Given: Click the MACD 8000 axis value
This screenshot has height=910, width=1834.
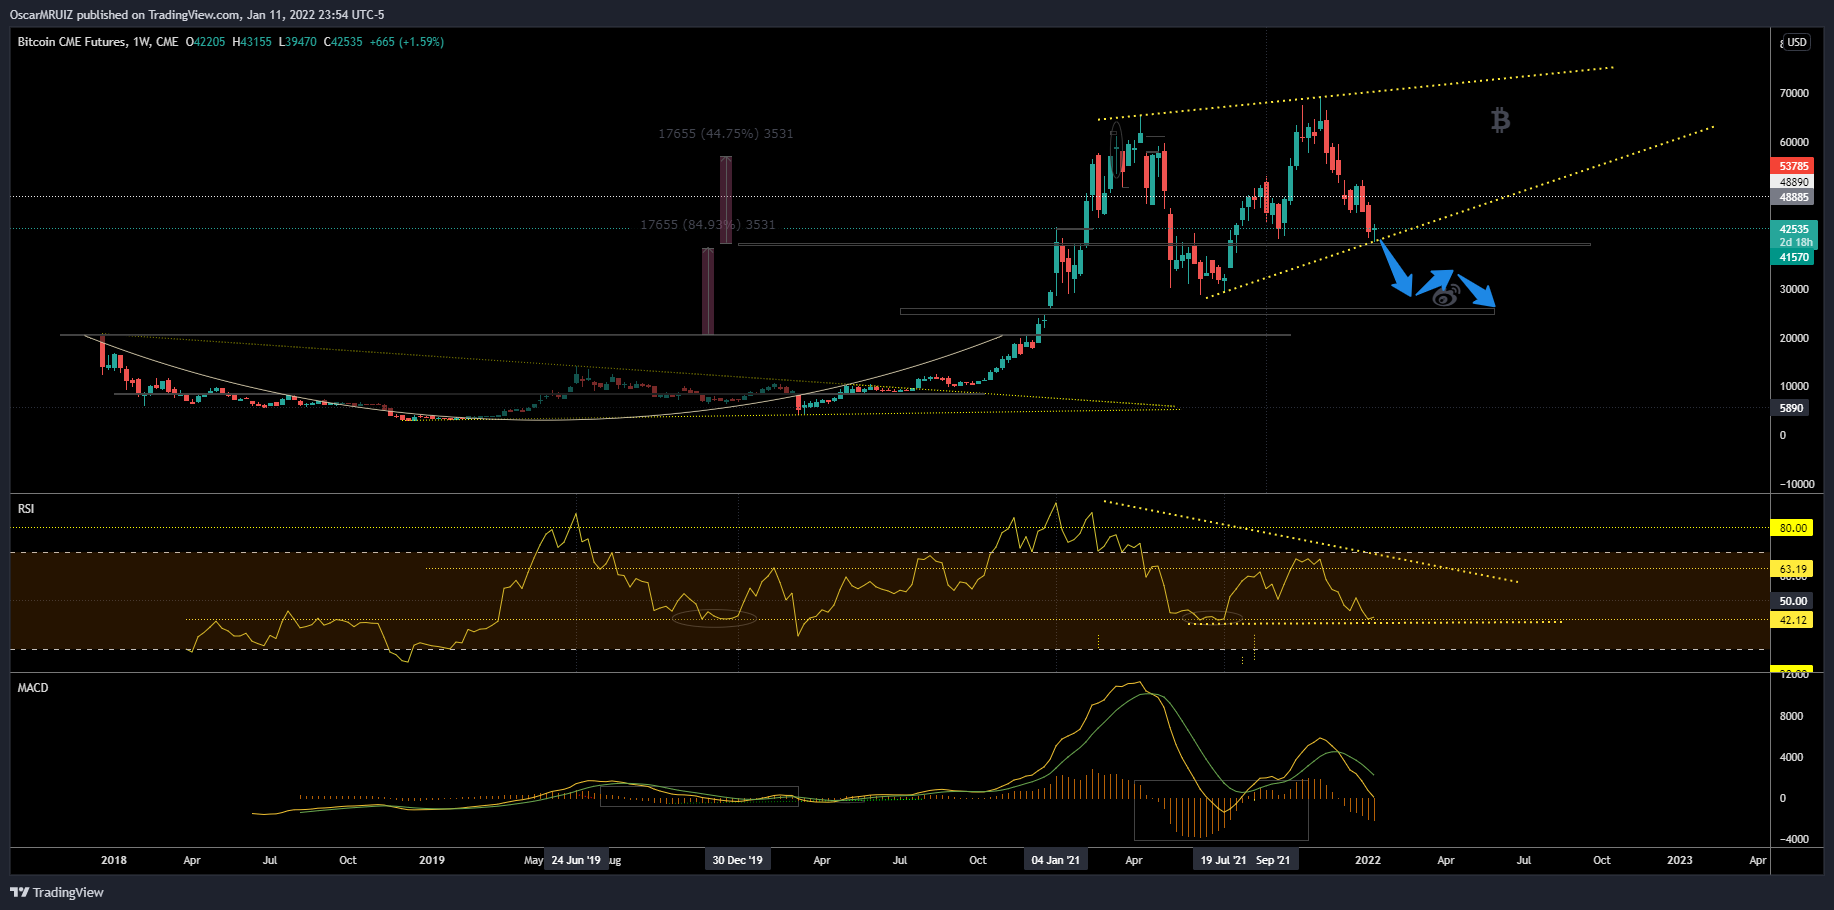Looking at the screenshot, I should pos(1791,716).
